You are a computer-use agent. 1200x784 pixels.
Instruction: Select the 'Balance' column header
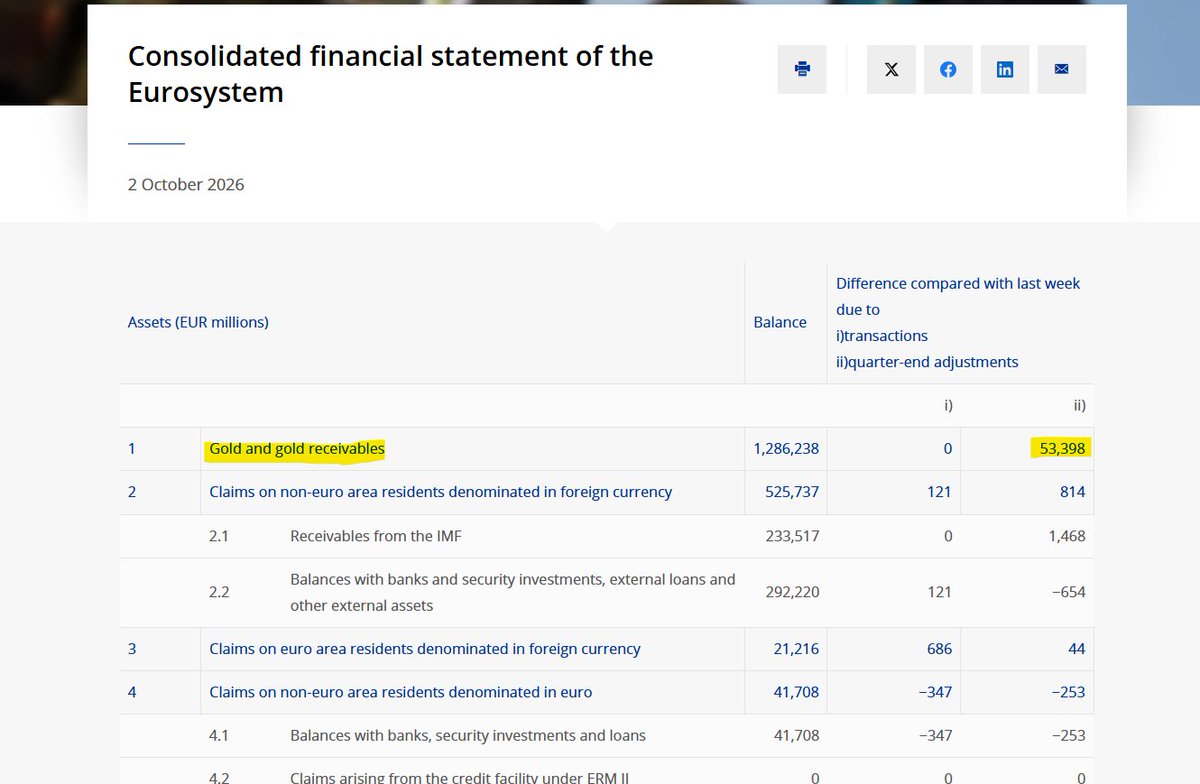pos(780,322)
